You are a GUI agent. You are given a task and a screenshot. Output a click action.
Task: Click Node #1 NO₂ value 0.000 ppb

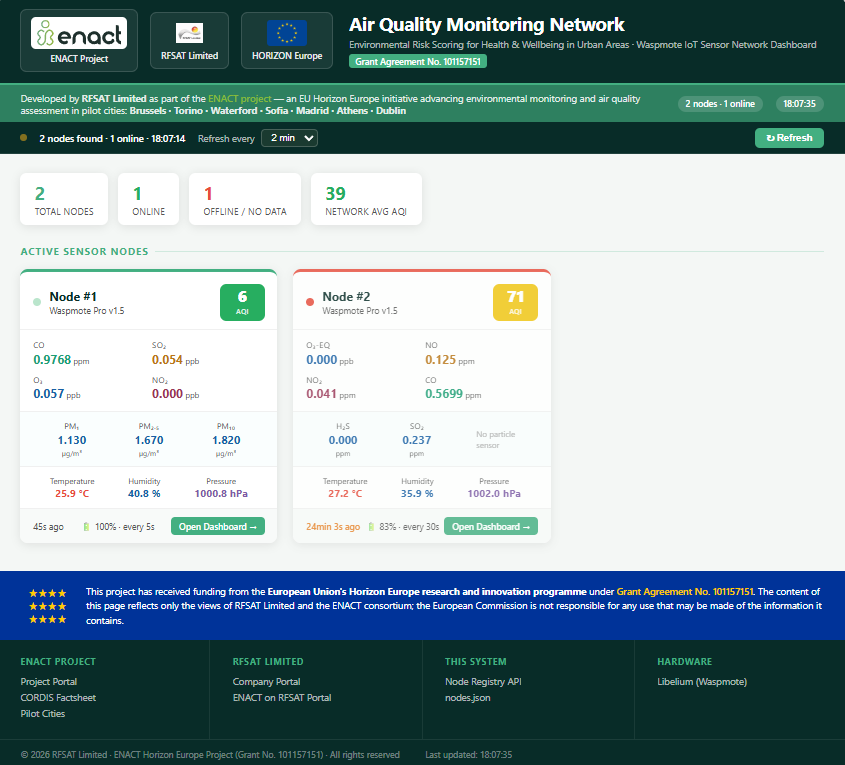point(175,394)
